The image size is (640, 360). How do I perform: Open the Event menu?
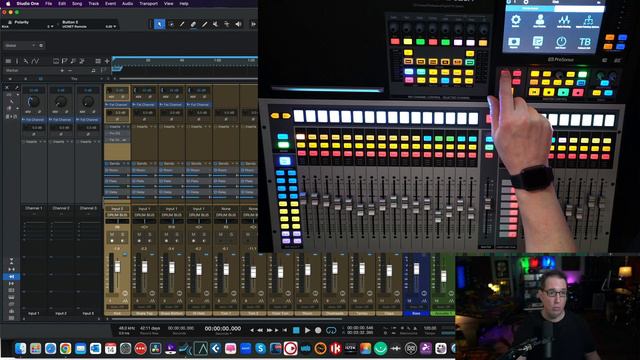point(110,4)
